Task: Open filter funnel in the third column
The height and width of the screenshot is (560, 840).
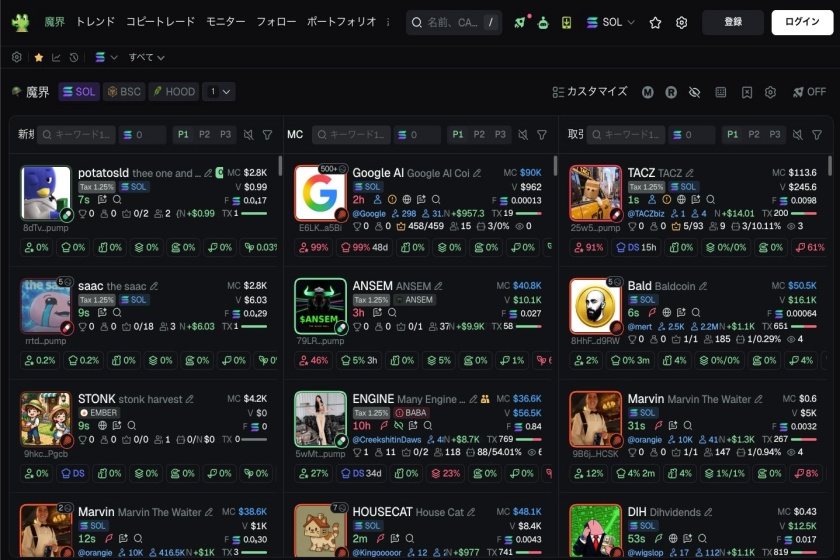Action: pyautogui.click(x=817, y=135)
